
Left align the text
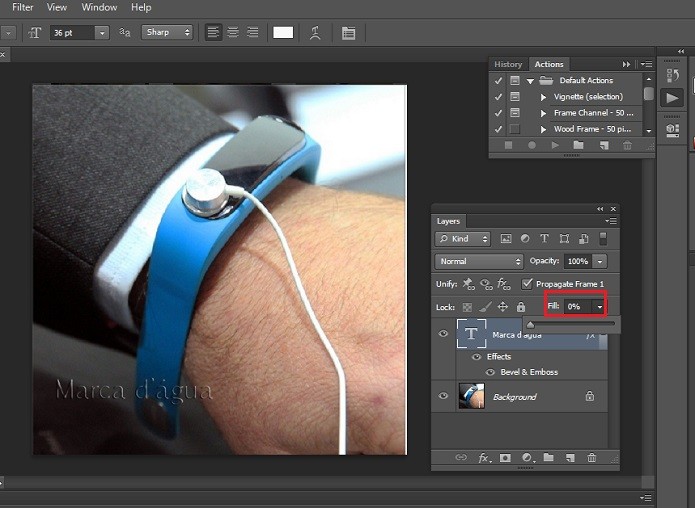coord(213,32)
